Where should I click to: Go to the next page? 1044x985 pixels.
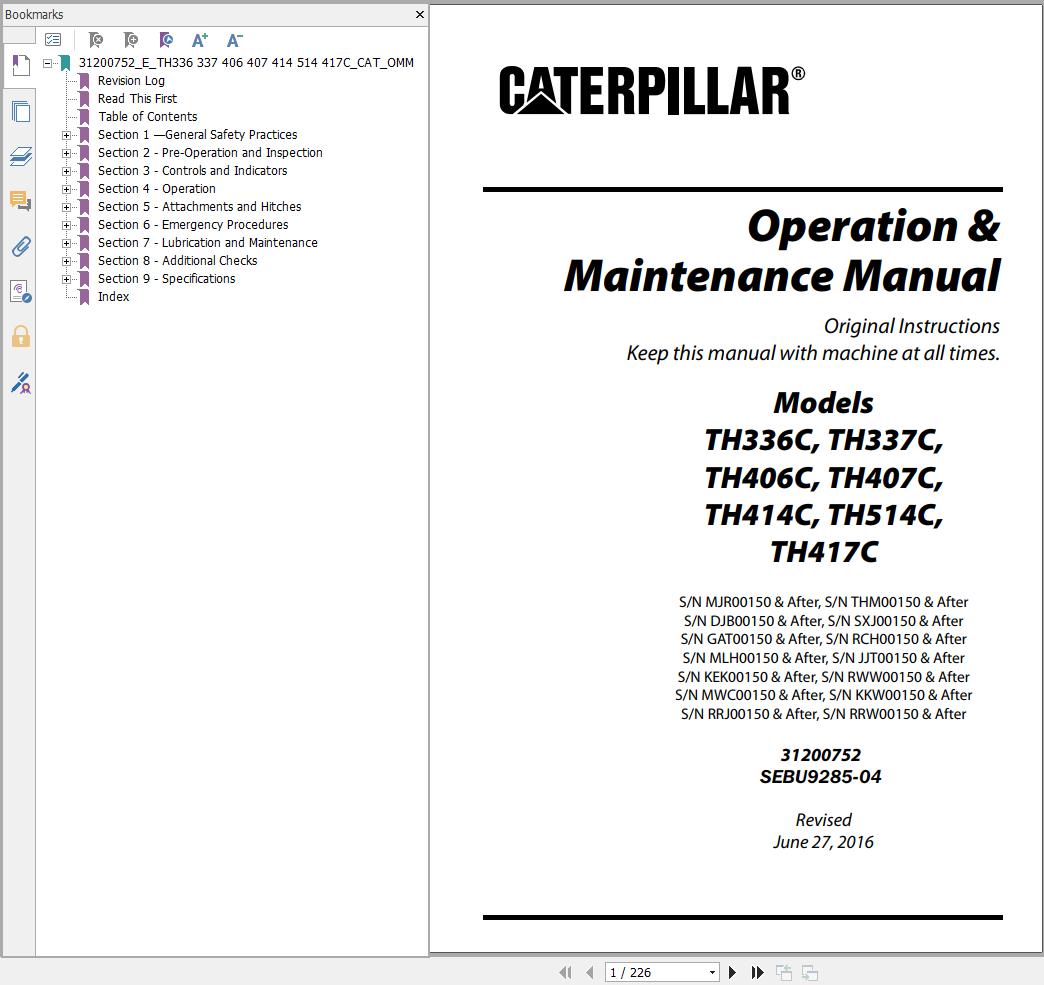732,972
